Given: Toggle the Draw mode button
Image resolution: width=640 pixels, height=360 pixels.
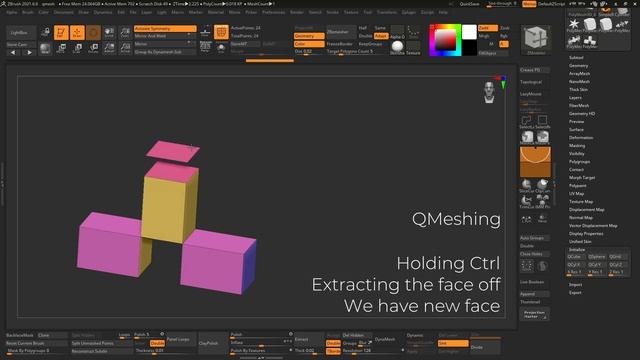Looking at the screenshot, I should (x=77, y=33).
